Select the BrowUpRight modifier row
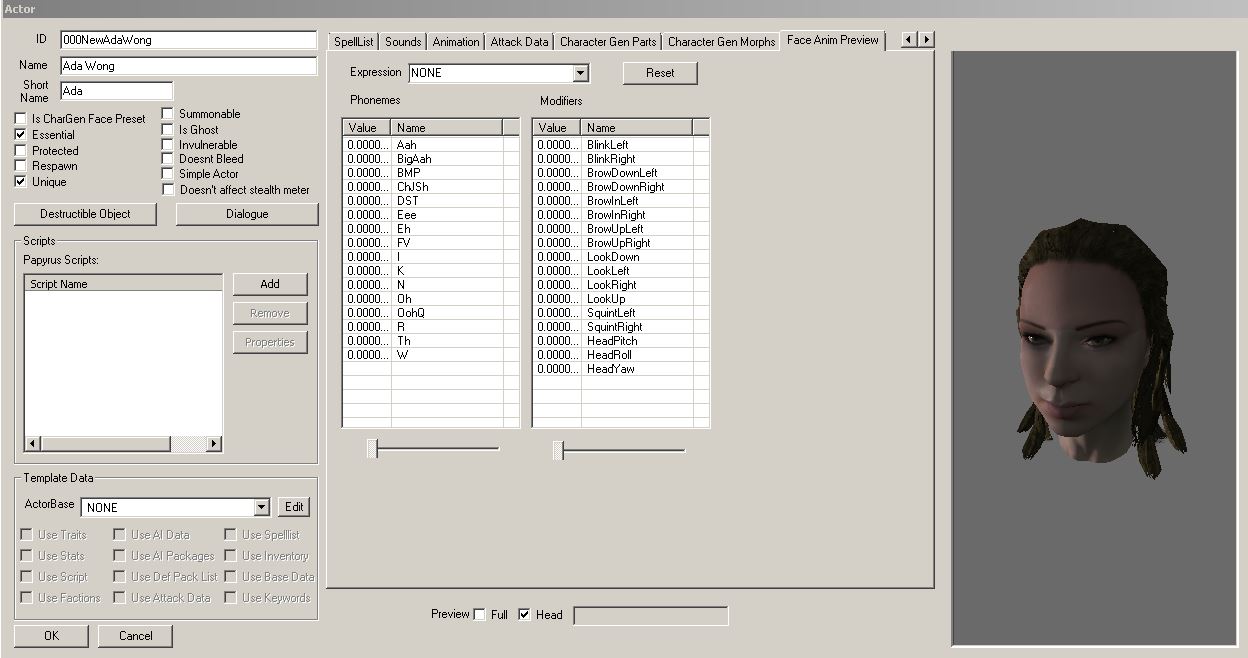The height and width of the screenshot is (658, 1248). point(621,243)
